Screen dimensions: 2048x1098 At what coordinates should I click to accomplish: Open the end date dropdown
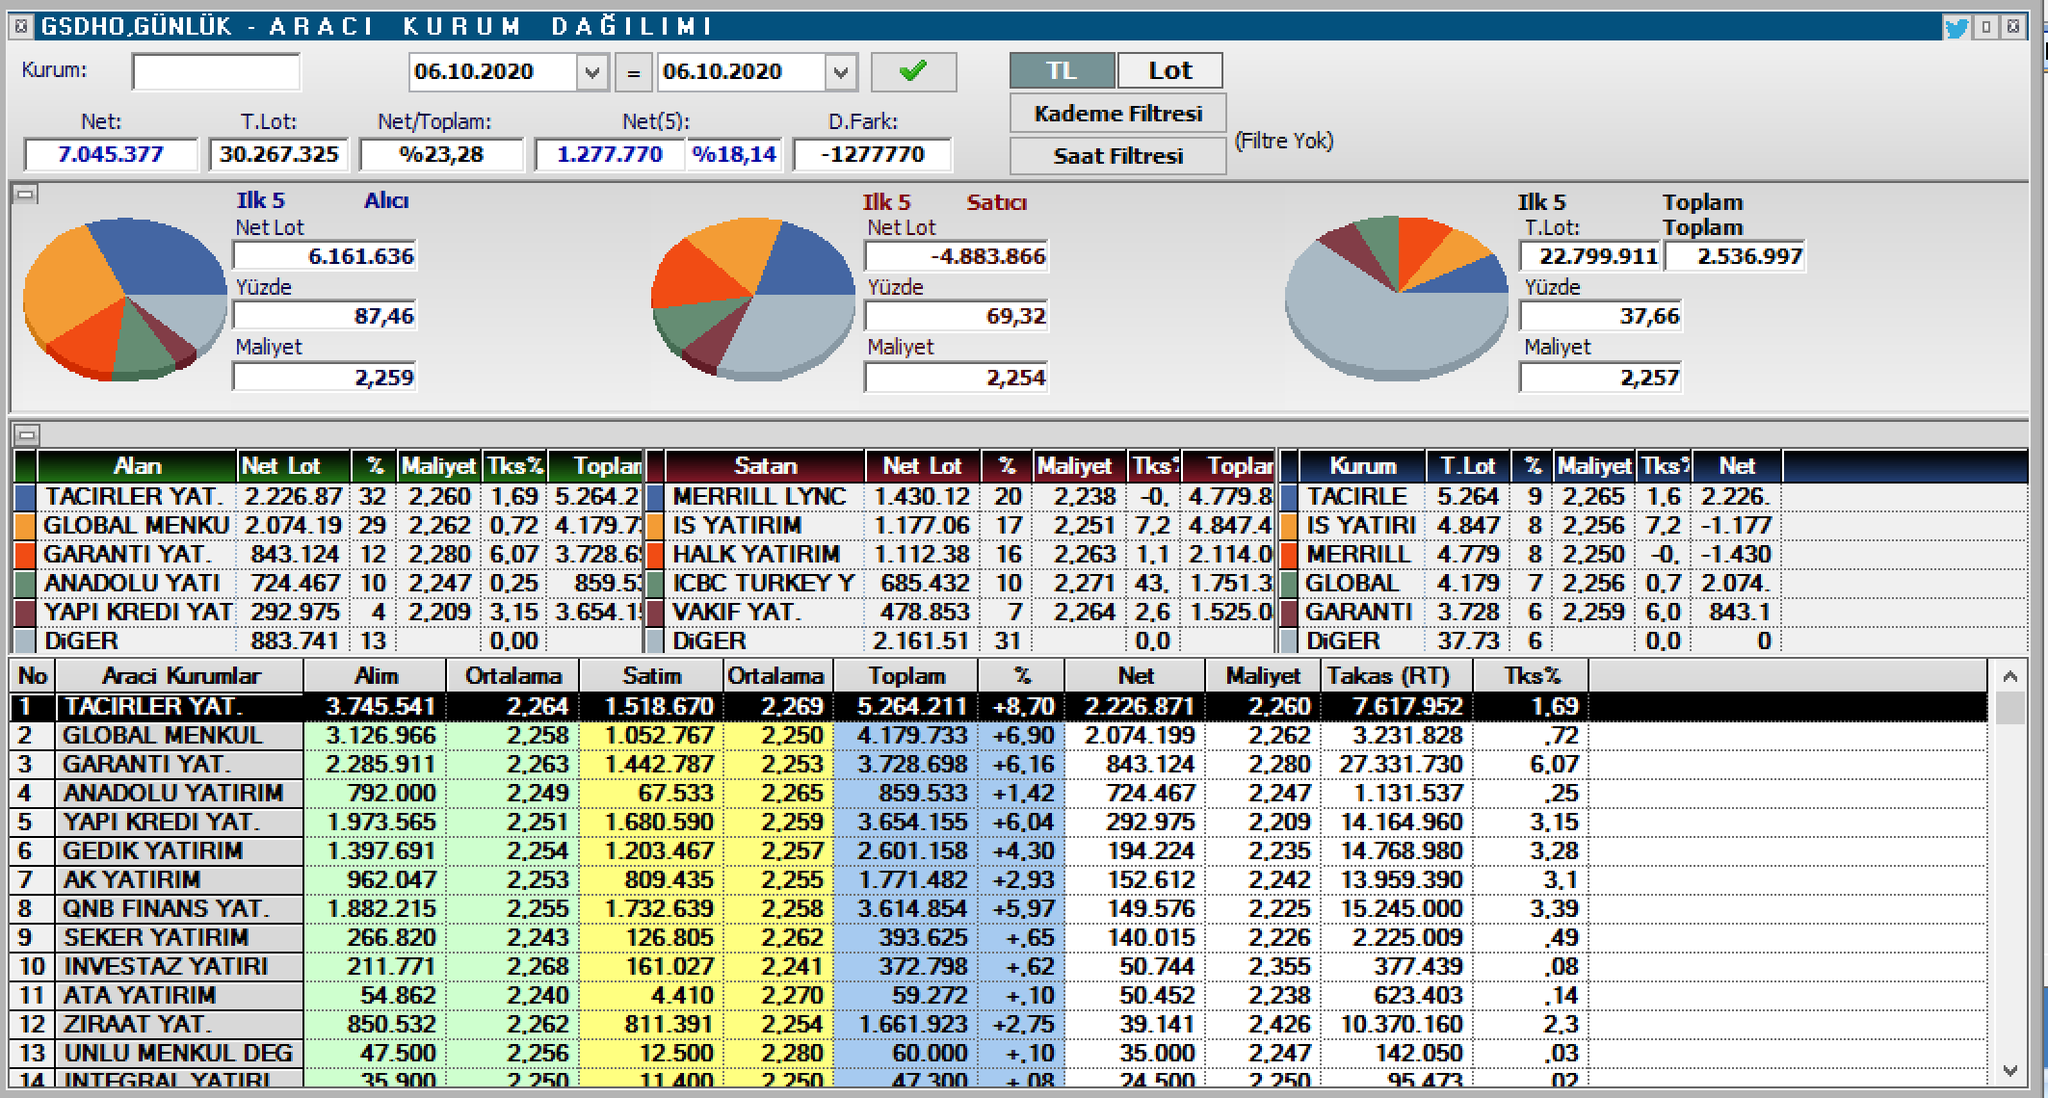click(840, 72)
